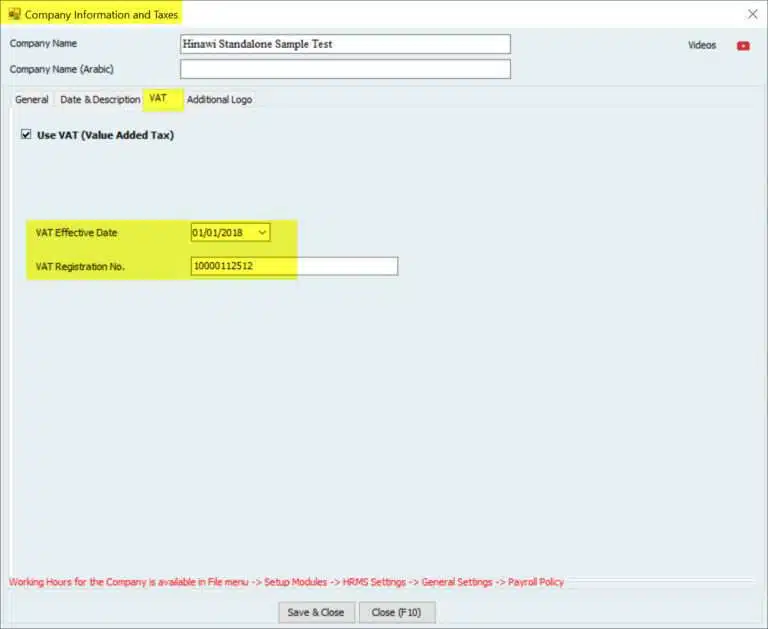Click into the Company Name field

pyautogui.click(x=345, y=44)
